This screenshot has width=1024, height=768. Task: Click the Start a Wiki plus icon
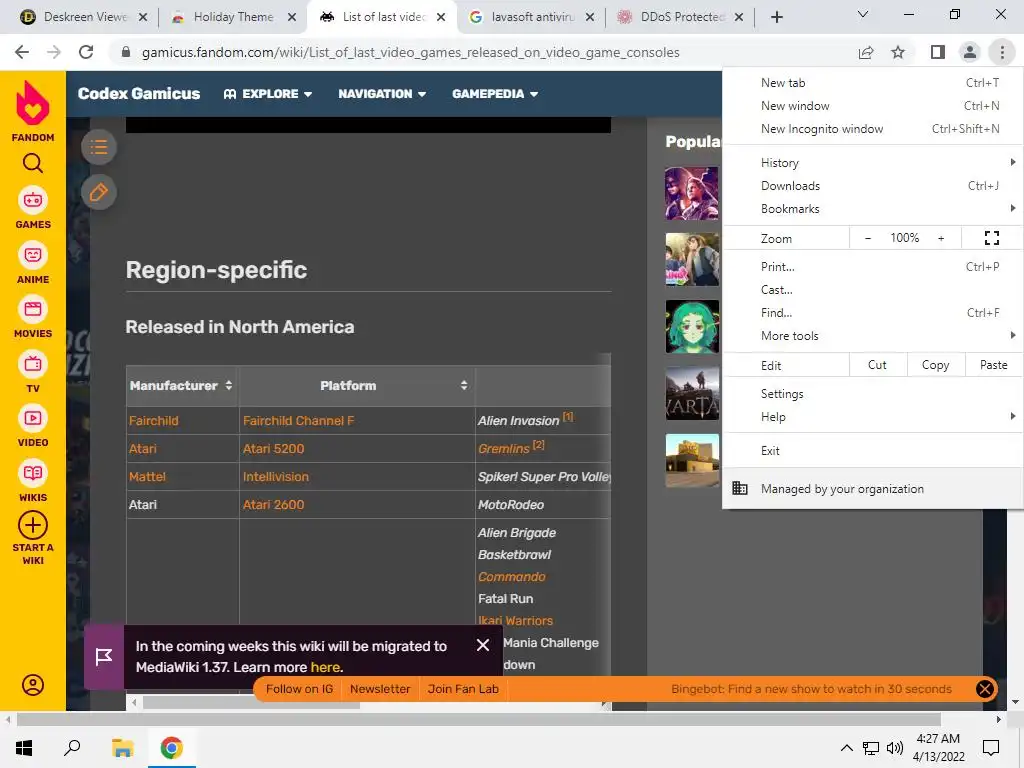(x=33, y=525)
